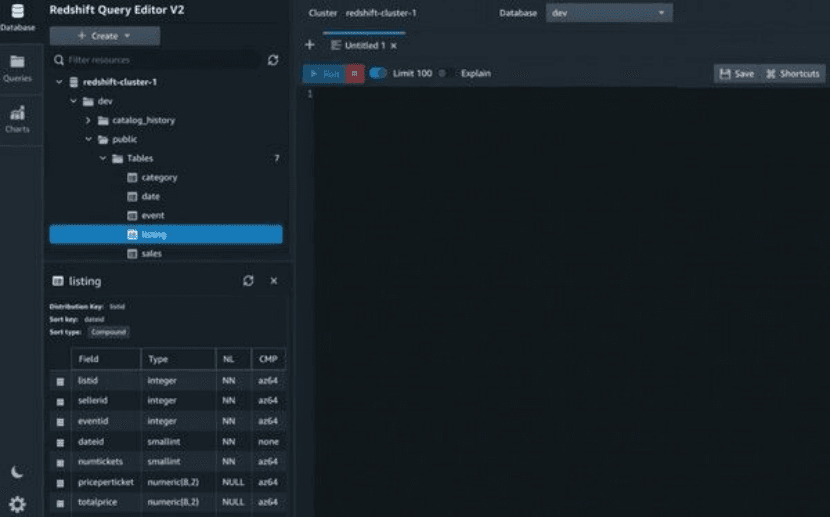
Task: Click the numtickets column icon
Action: (60, 462)
